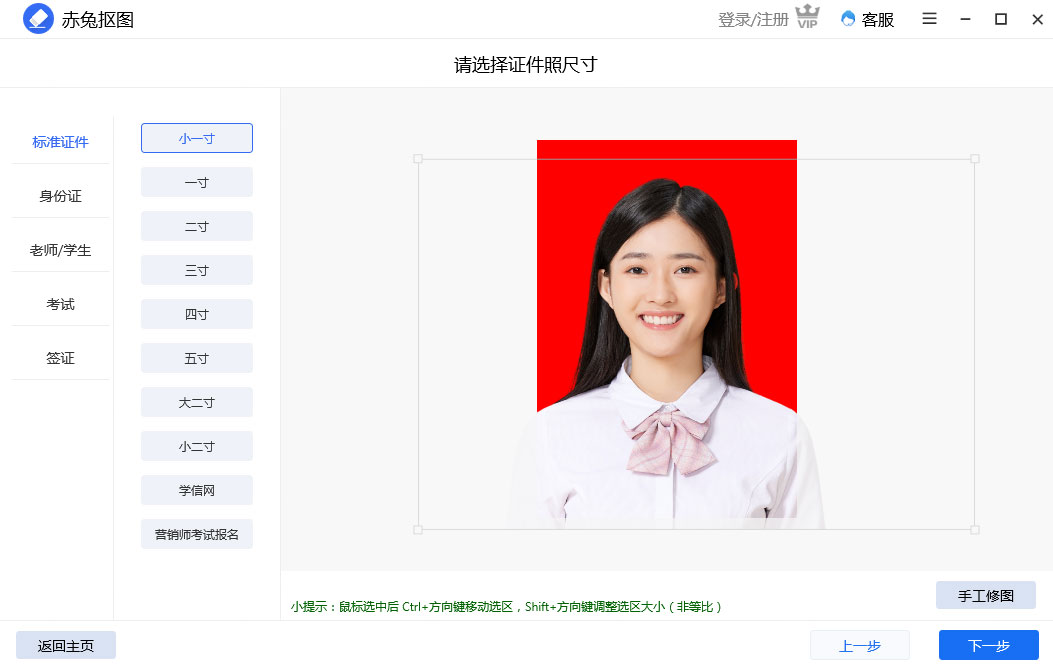Click 返回主页 to return home
Screen dimensions: 1053x667
click(66, 646)
